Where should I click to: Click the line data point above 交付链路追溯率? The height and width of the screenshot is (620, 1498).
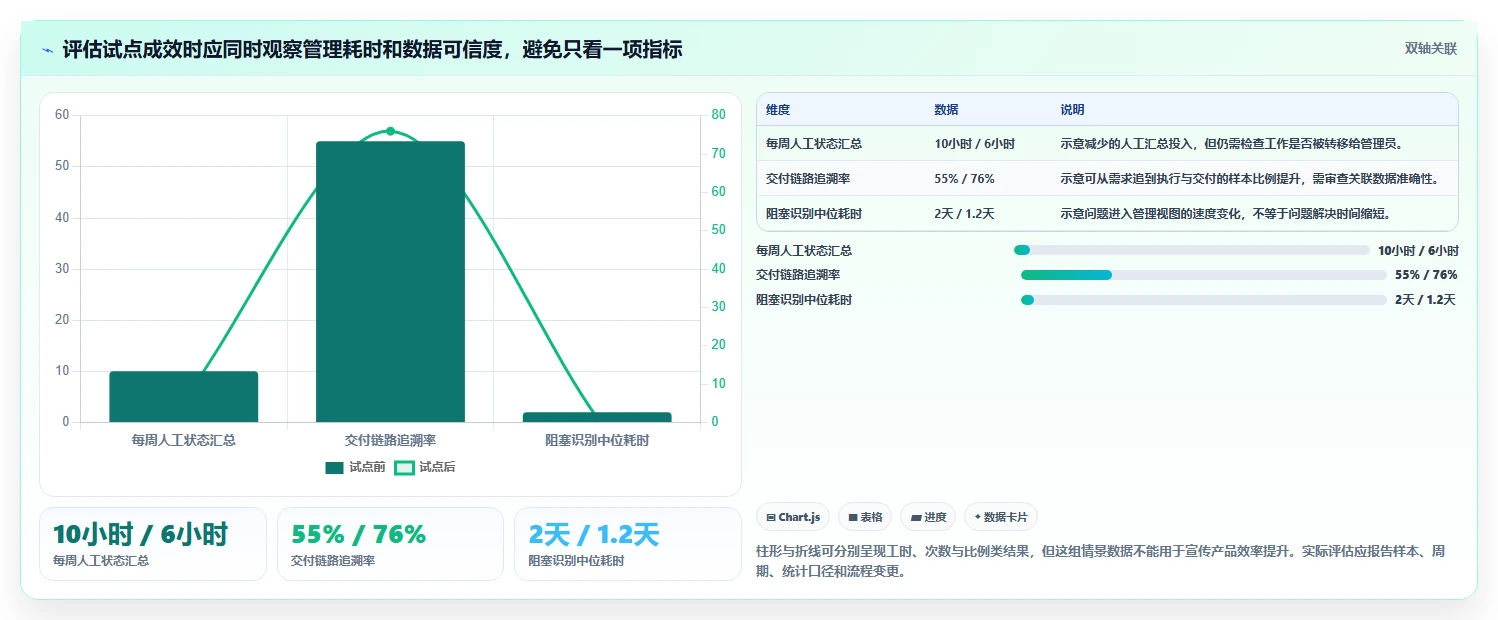point(390,131)
